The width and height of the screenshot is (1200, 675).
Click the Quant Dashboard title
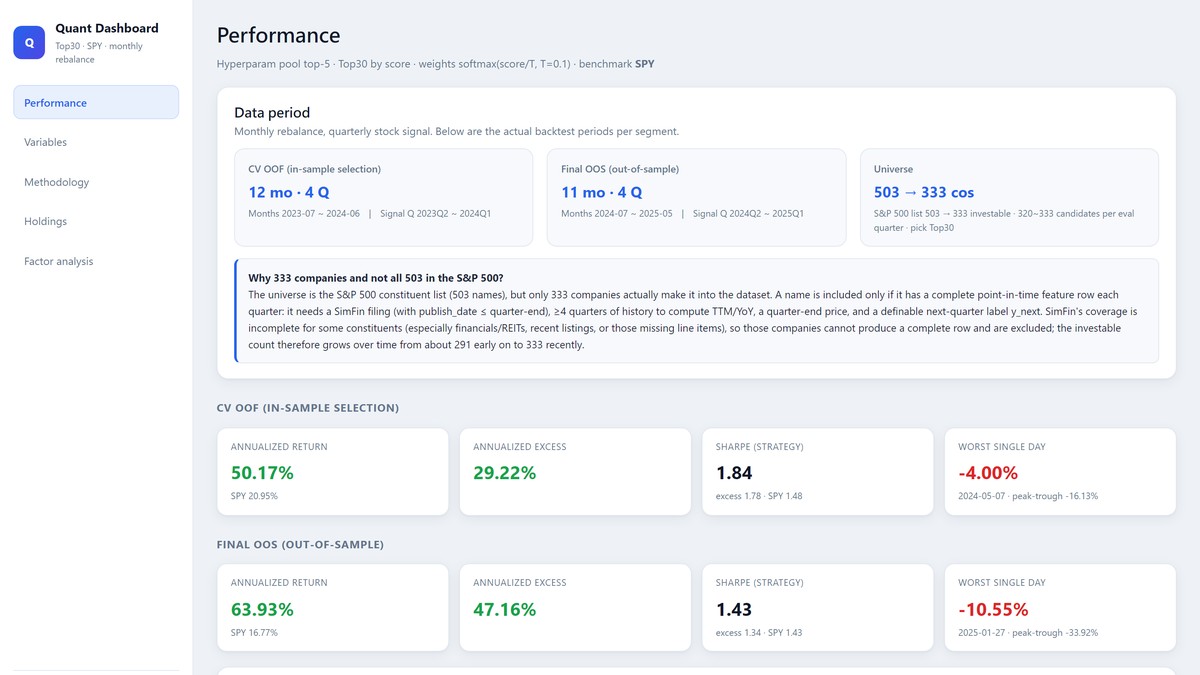pyautogui.click(x=107, y=28)
